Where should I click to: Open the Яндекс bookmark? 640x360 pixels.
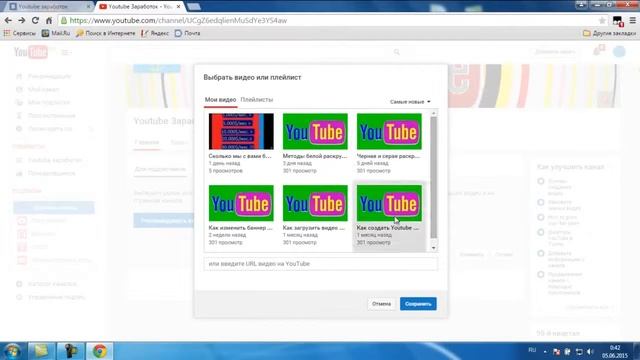pyautogui.click(x=155, y=33)
